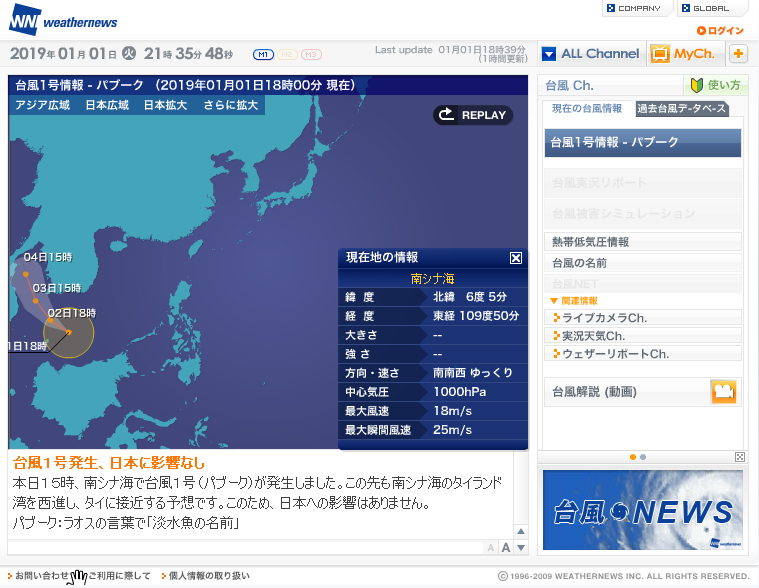Select the first orange banner dot
Viewport: 759px width, 588px height.
coord(633,457)
